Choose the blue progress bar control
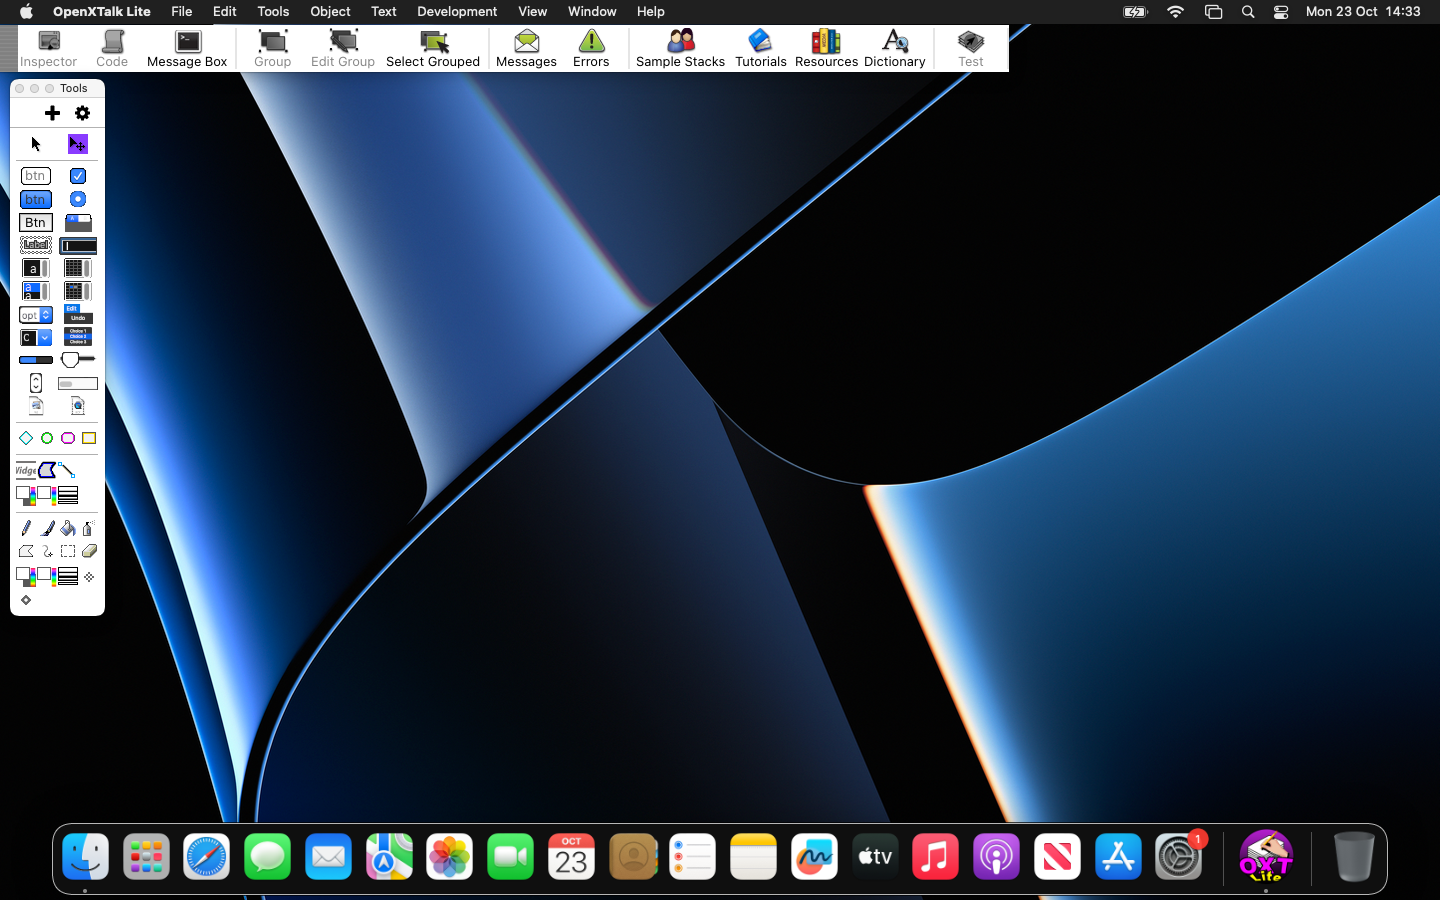This screenshot has width=1440, height=900. click(36, 360)
